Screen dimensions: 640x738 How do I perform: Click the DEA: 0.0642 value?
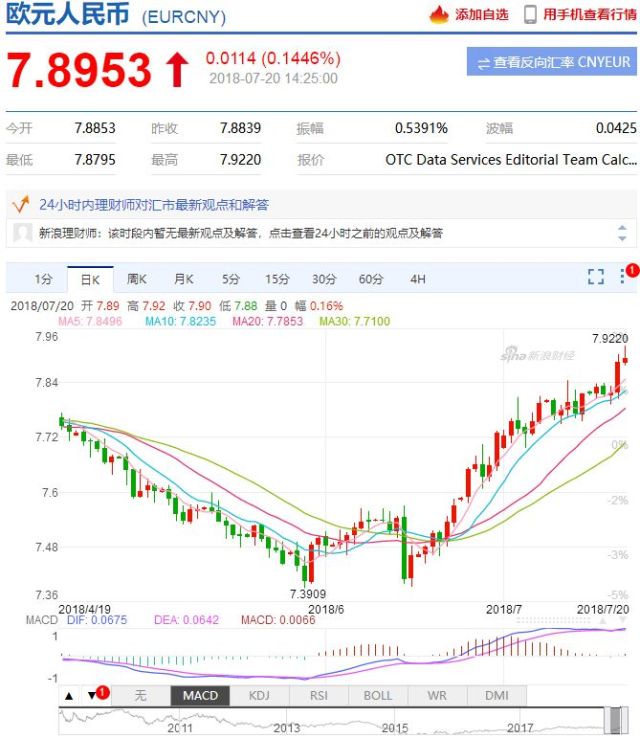pos(186,620)
